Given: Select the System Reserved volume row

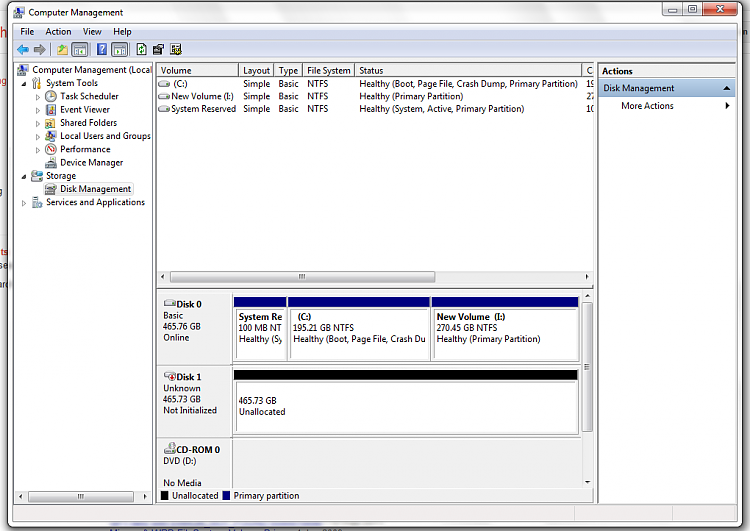Looking at the screenshot, I should [375, 109].
